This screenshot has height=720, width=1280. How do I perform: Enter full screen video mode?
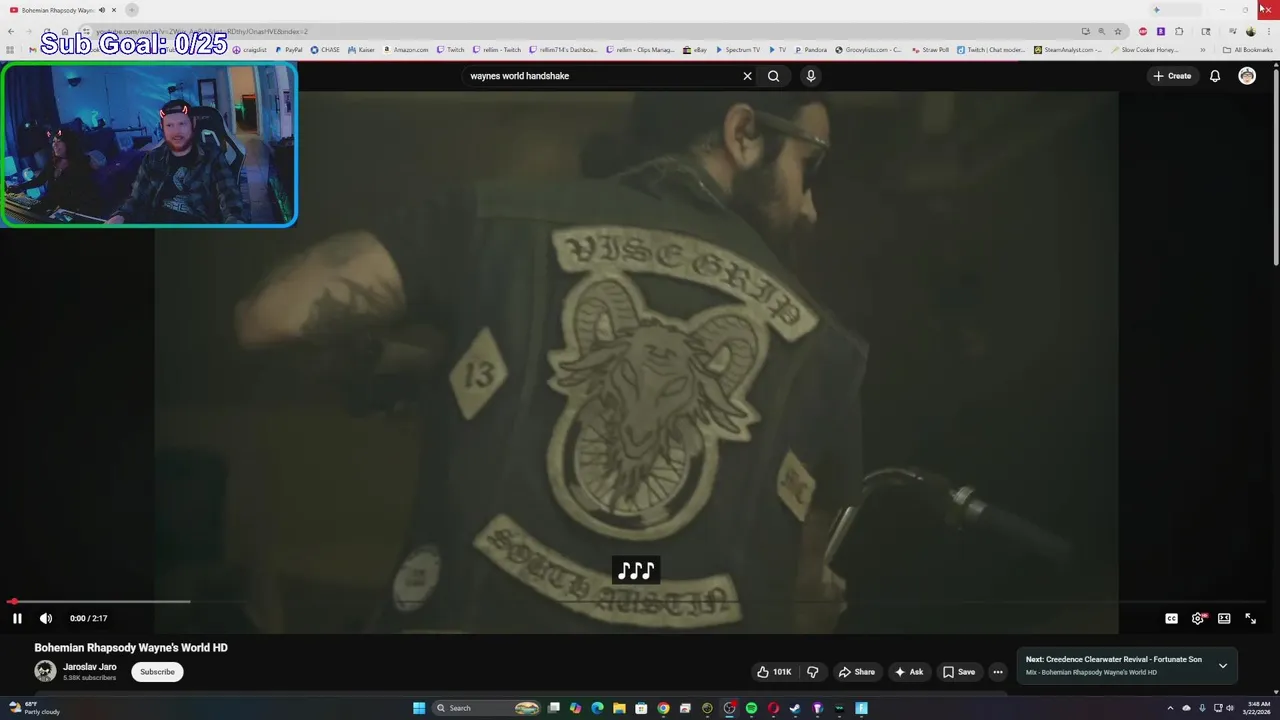(1250, 618)
